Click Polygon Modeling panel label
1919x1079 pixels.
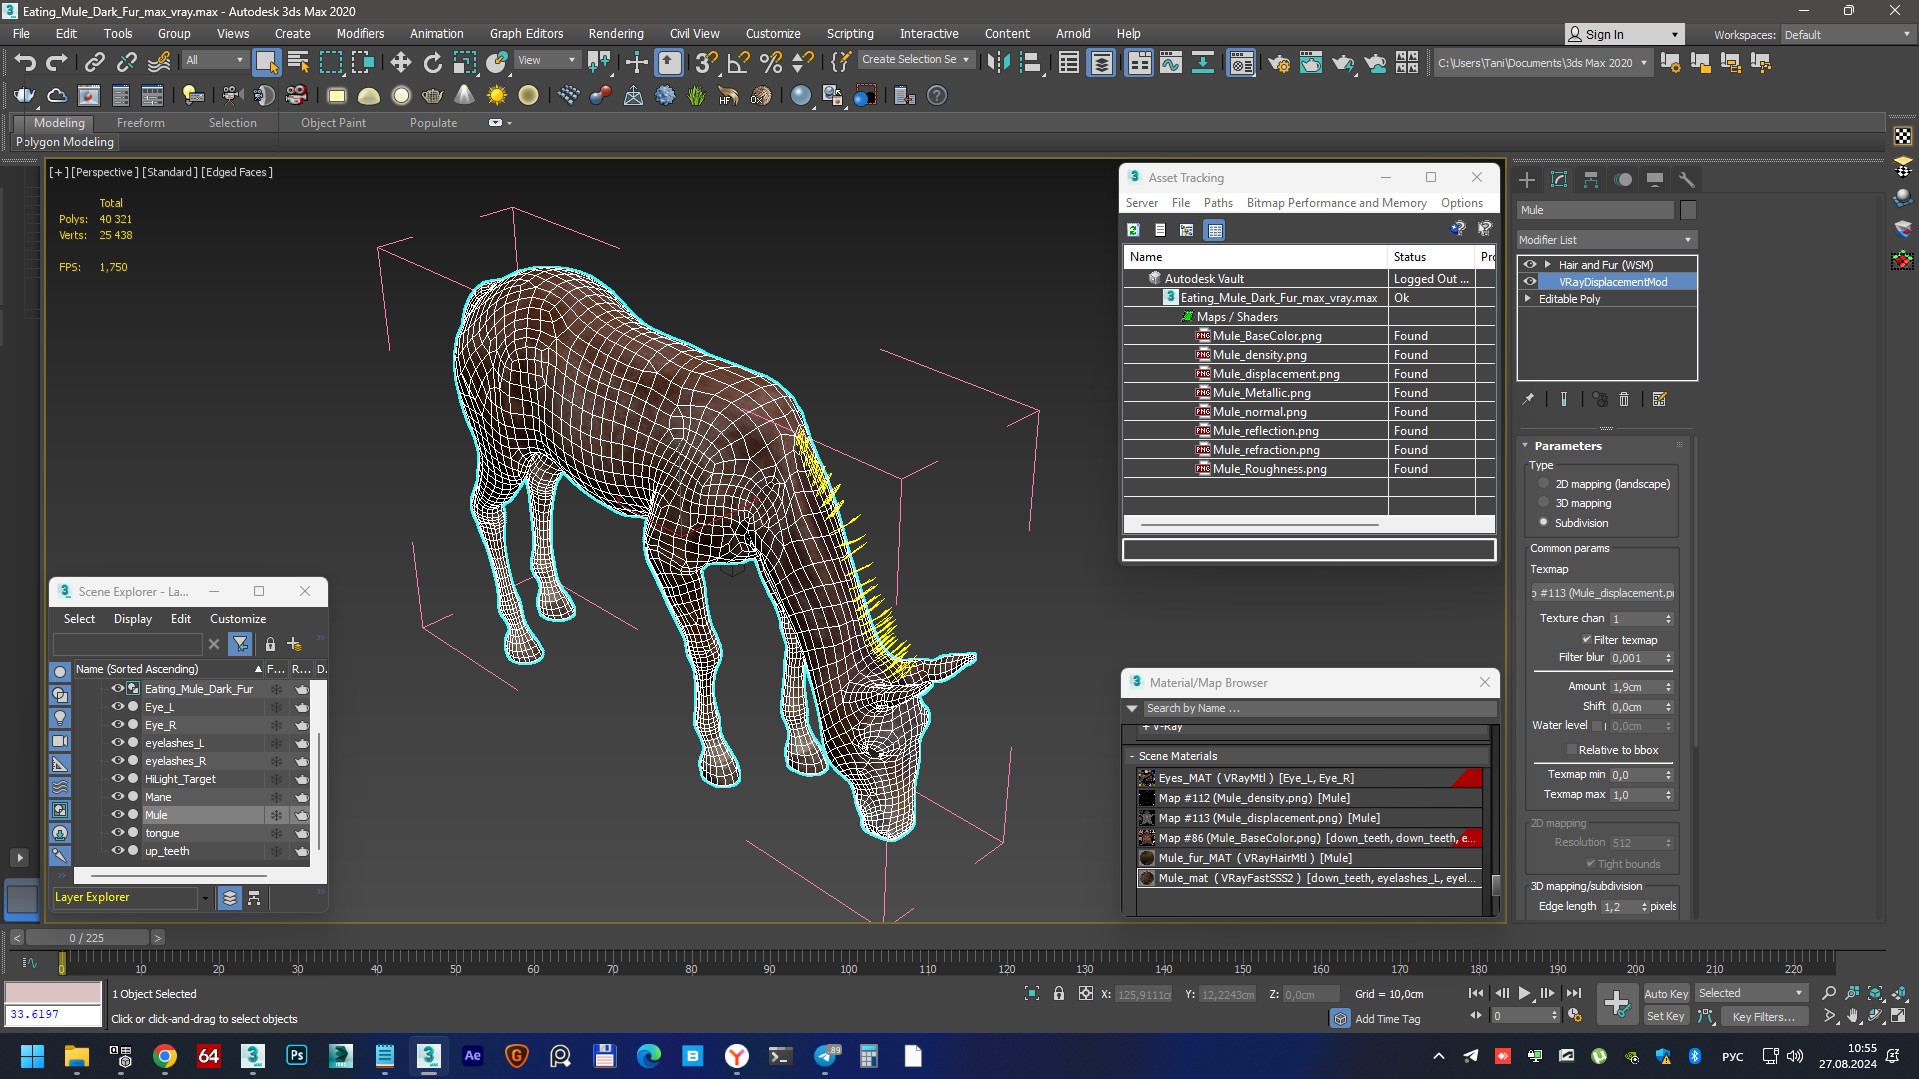[65, 142]
